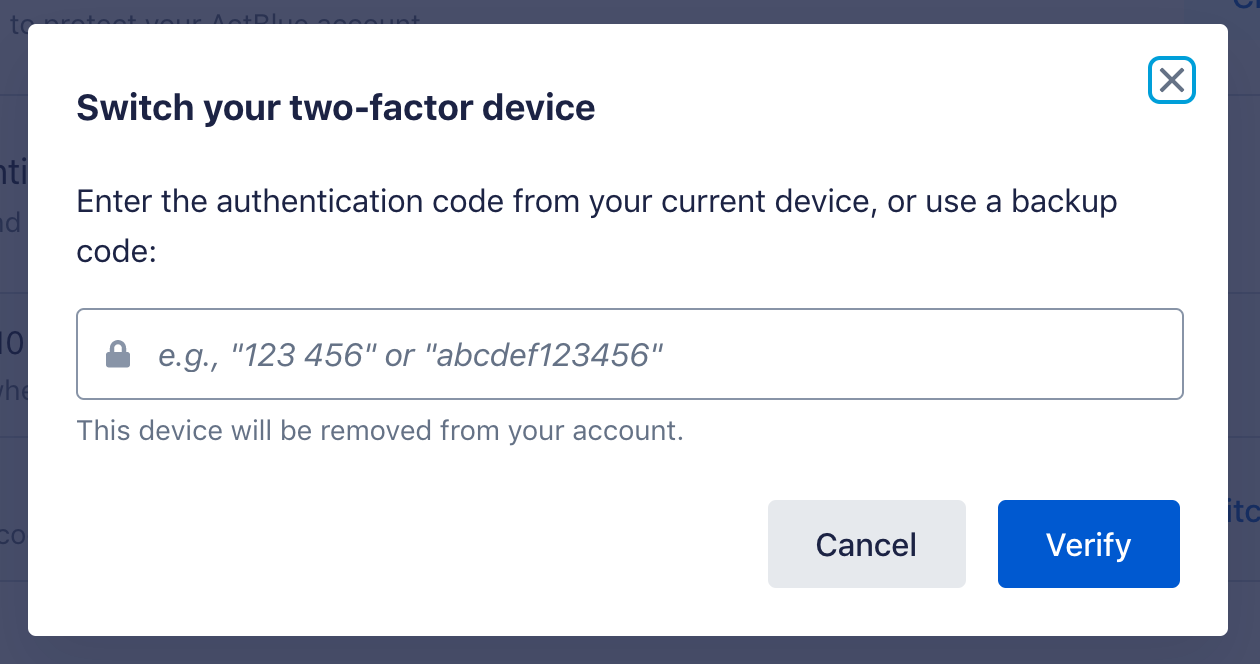1260x664 pixels.
Task: Click the dimmed backdrop below the dialog
Action: [630, 650]
